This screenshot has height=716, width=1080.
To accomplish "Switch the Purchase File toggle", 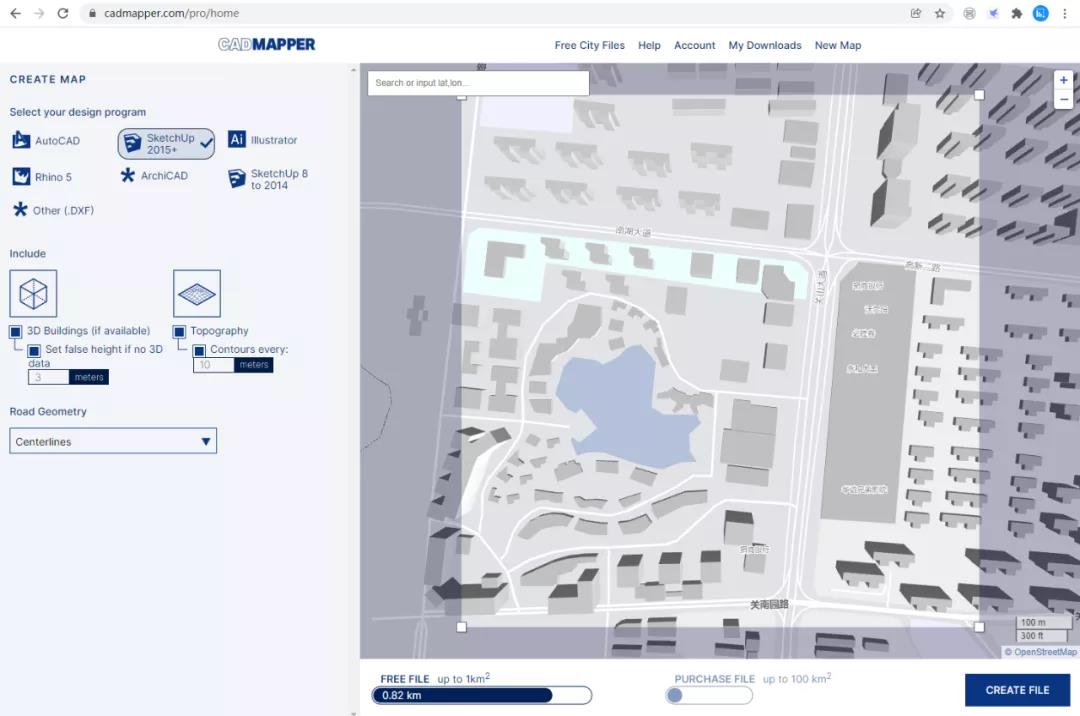I will [x=709, y=695].
